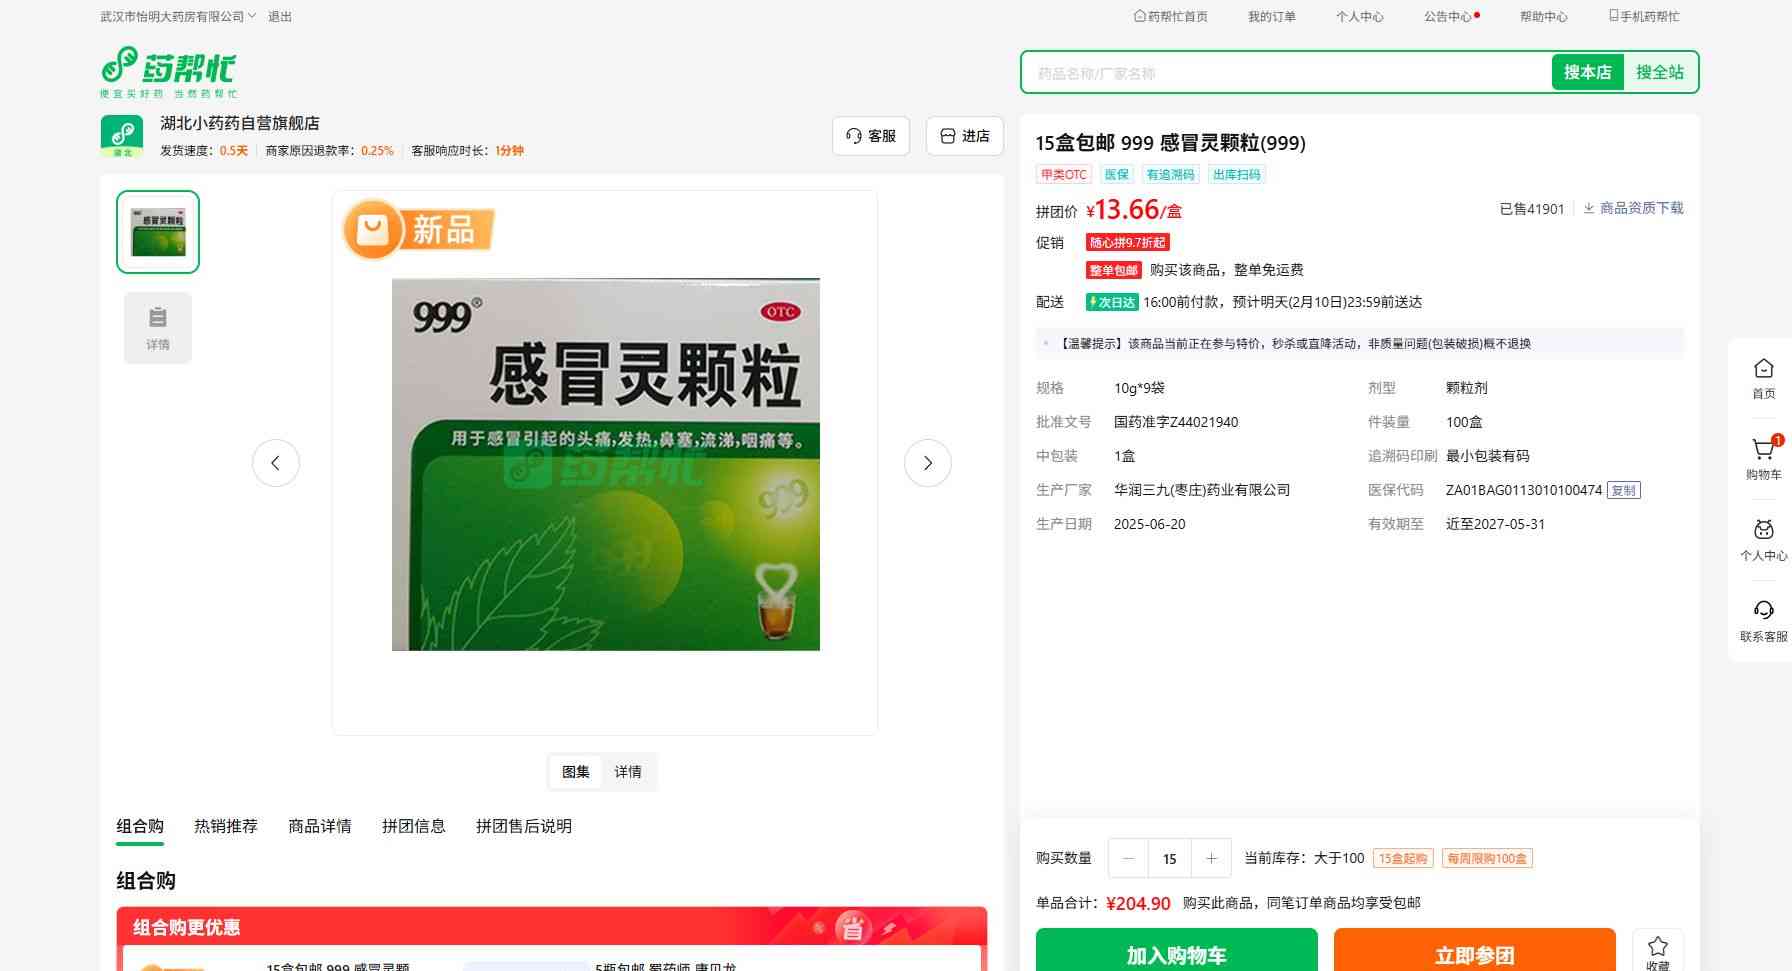Click the store avatar icon

[122, 135]
